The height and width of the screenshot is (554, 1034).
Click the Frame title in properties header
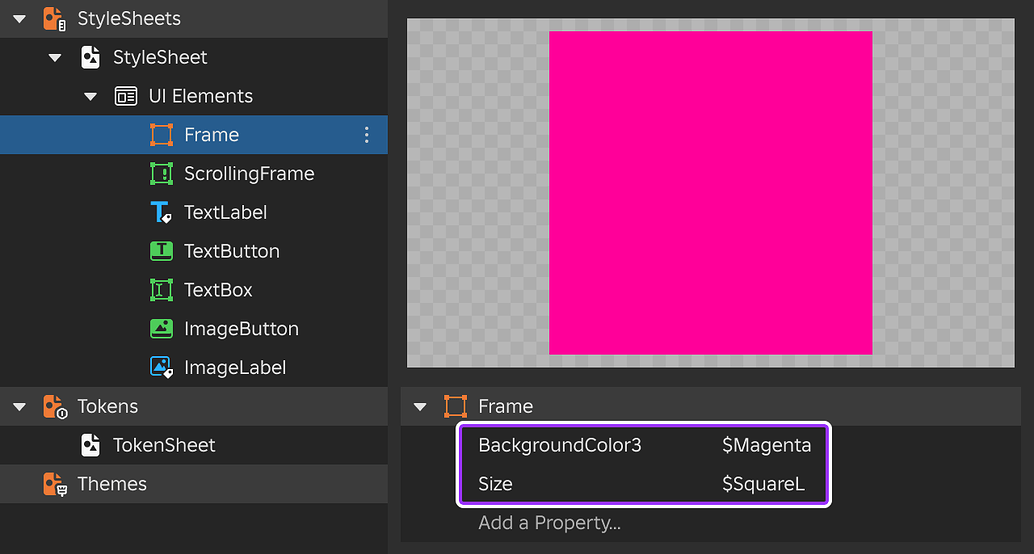(x=506, y=406)
